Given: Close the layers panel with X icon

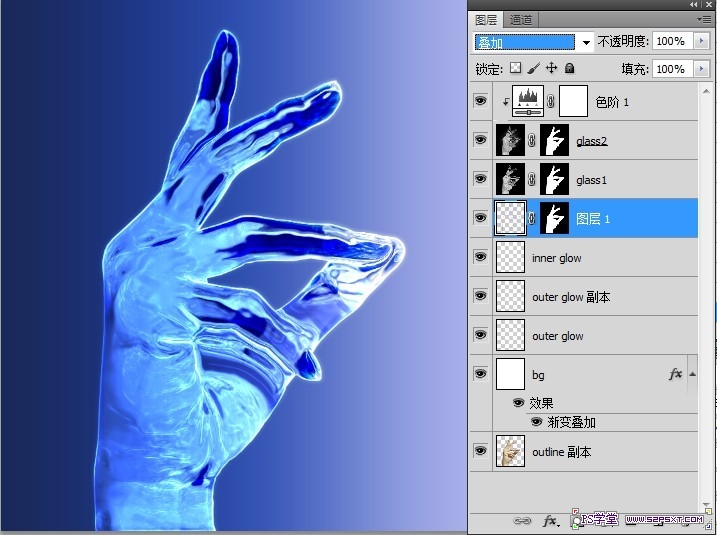Looking at the screenshot, I should (708, 4).
